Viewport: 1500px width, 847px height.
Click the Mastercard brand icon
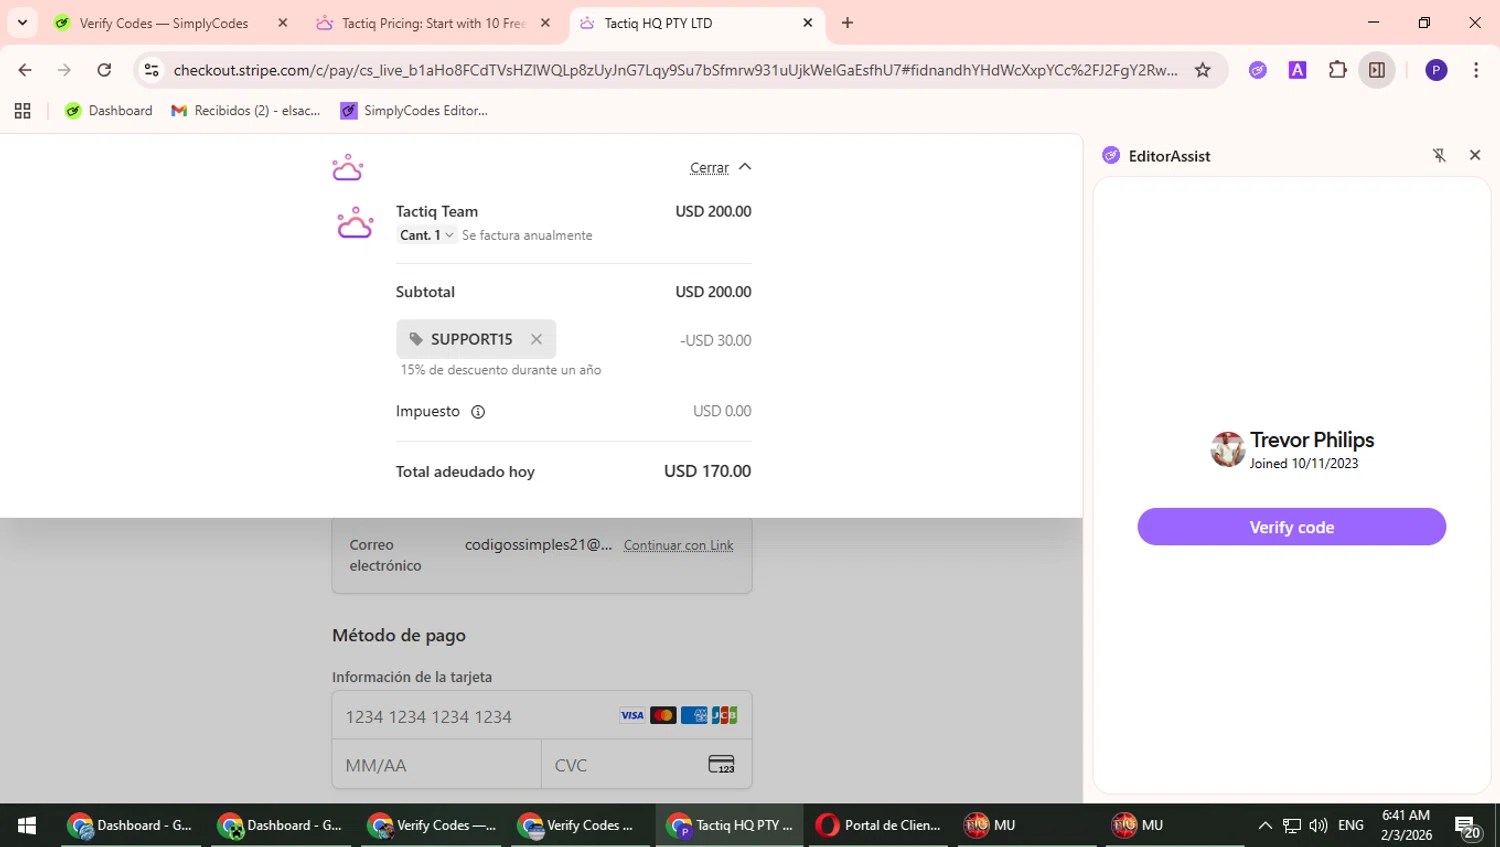coord(663,715)
